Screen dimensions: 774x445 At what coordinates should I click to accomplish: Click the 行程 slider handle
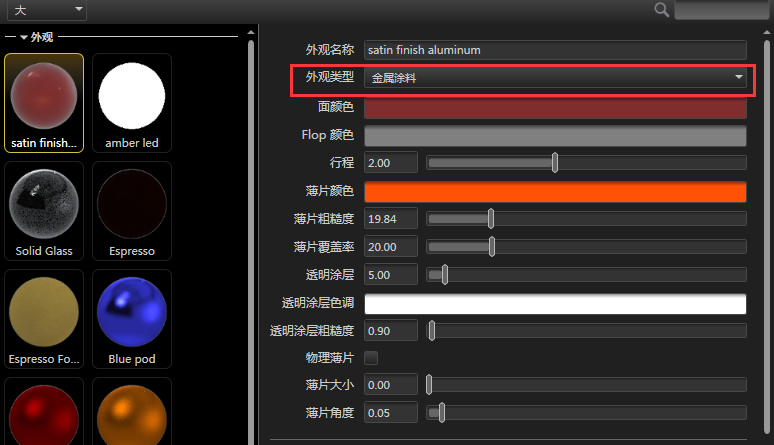555,163
